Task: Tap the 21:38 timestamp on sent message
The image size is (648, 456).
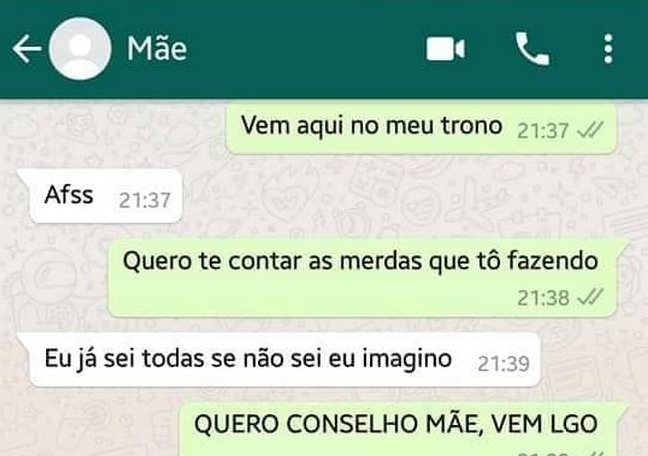Action: (543, 298)
